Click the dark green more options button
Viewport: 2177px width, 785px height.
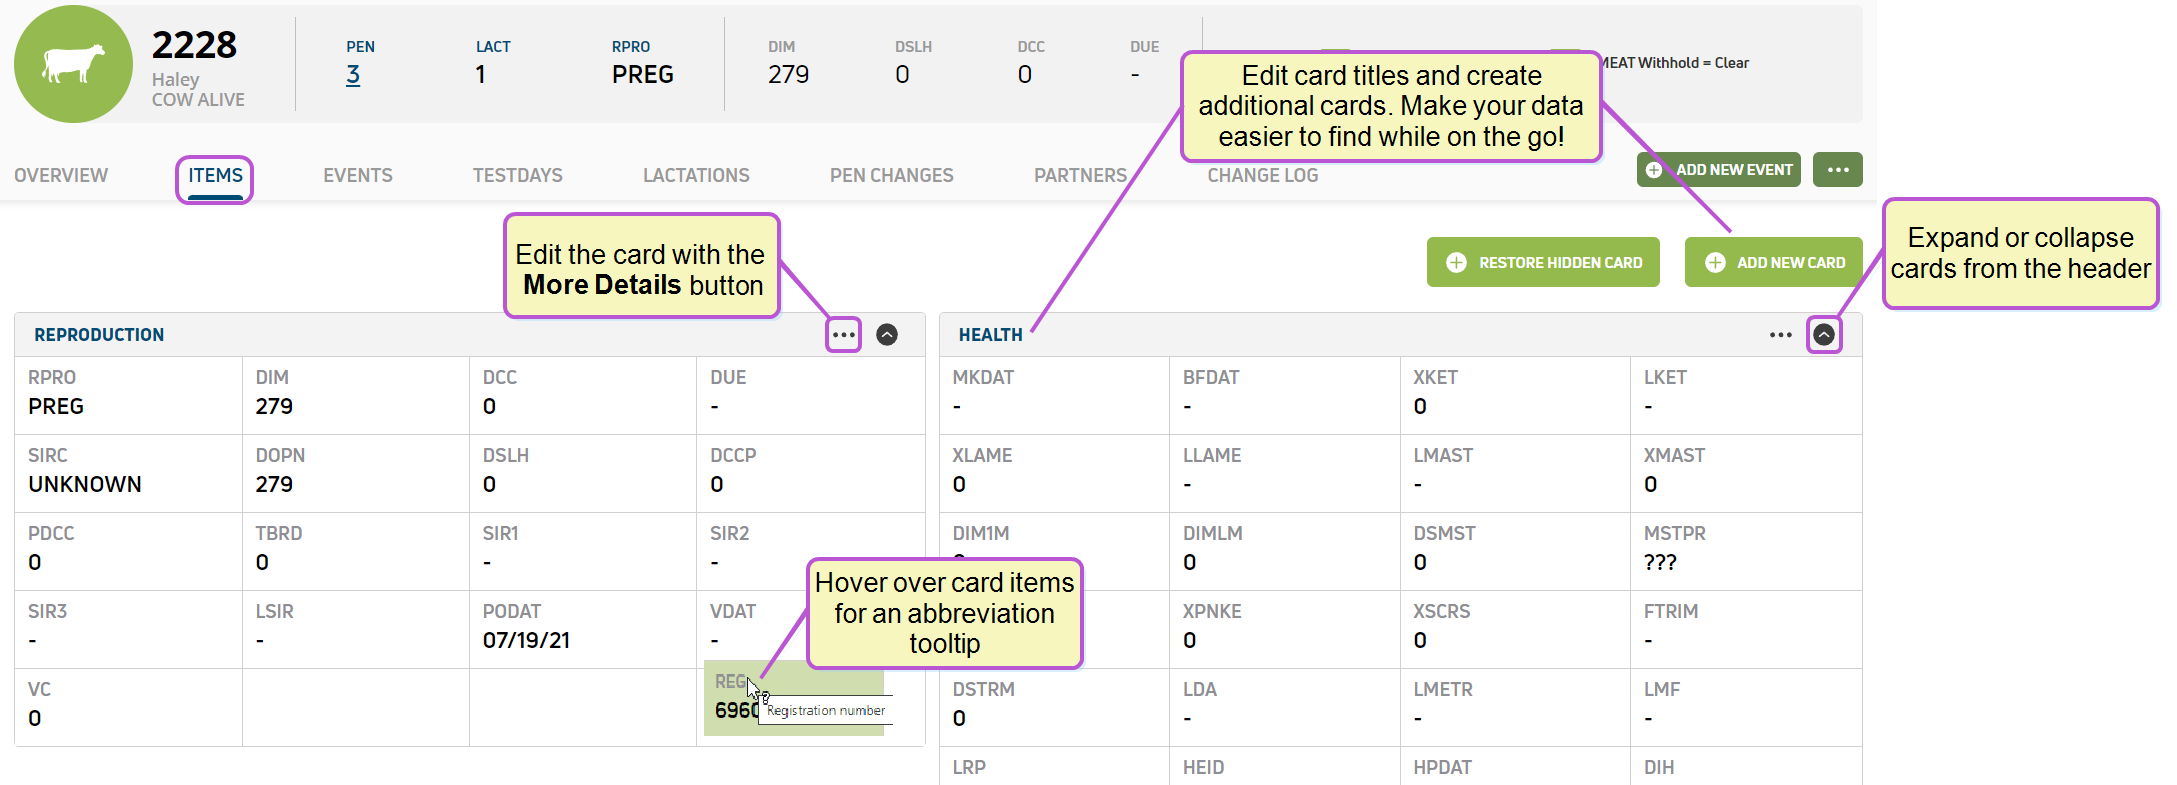point(1838,170)
